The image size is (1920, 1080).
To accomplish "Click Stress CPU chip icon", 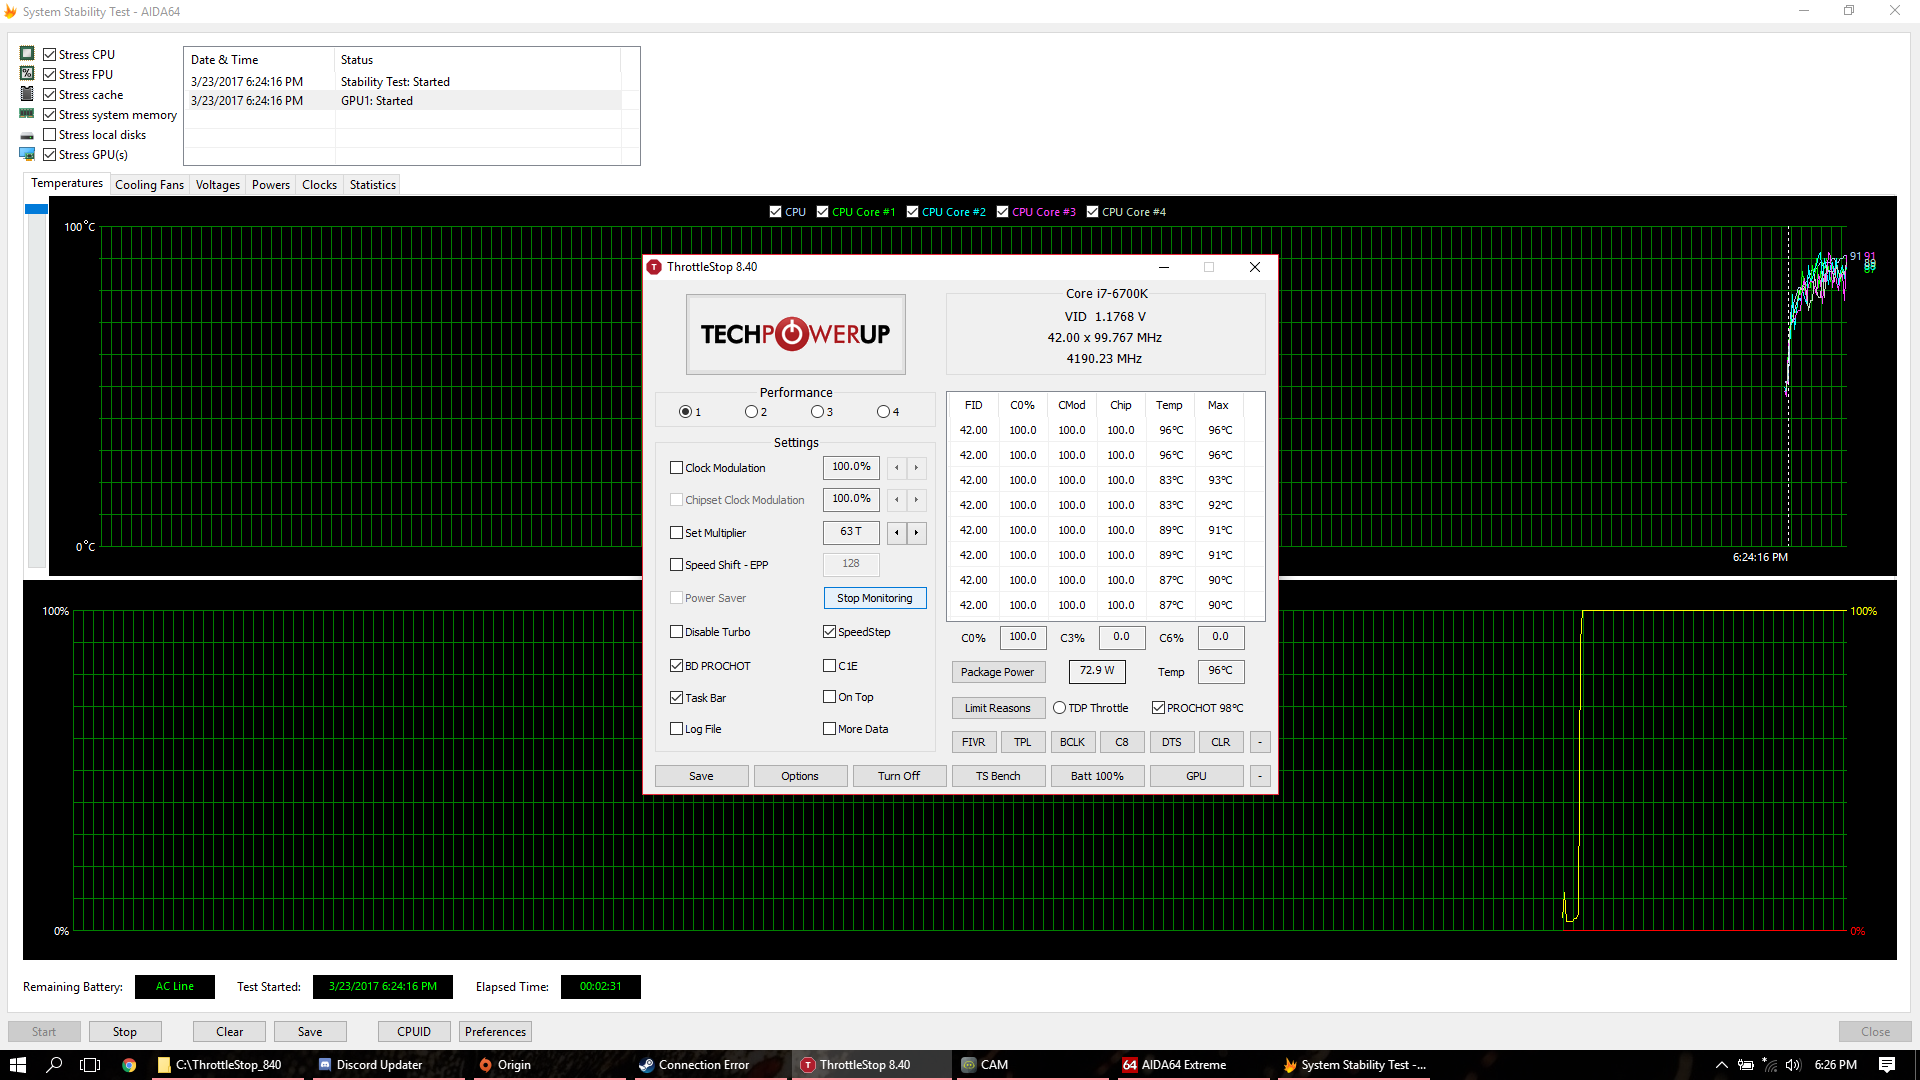I will click(x=27, y=54).
